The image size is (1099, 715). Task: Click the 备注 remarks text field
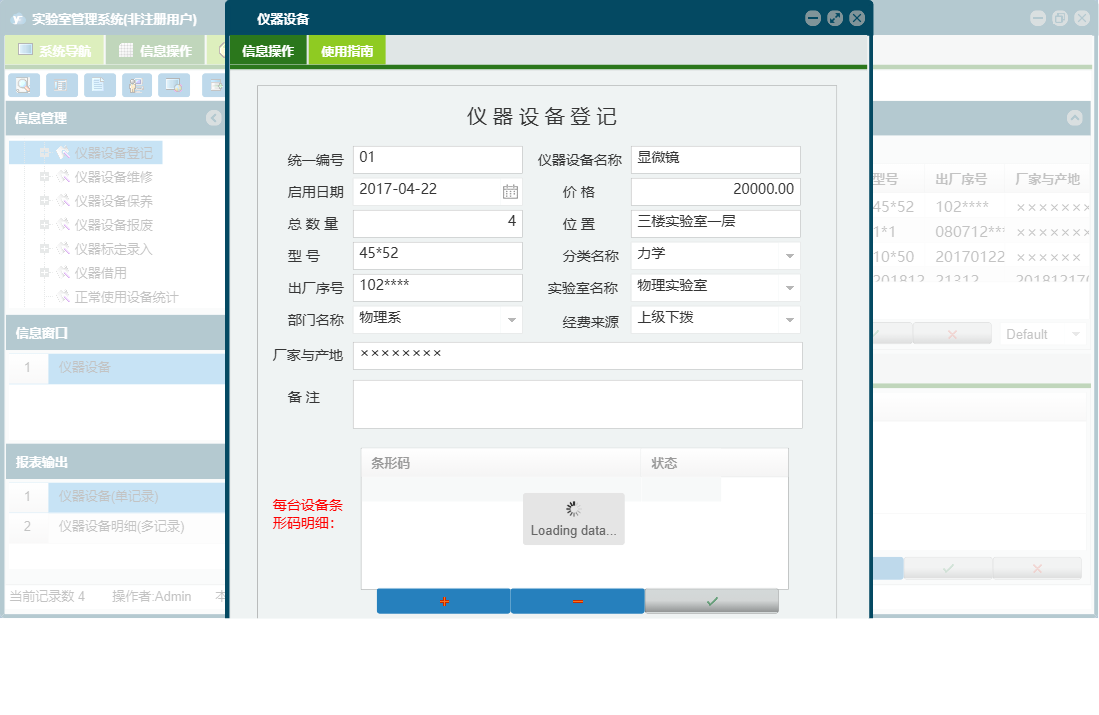(x=577, y=404)
